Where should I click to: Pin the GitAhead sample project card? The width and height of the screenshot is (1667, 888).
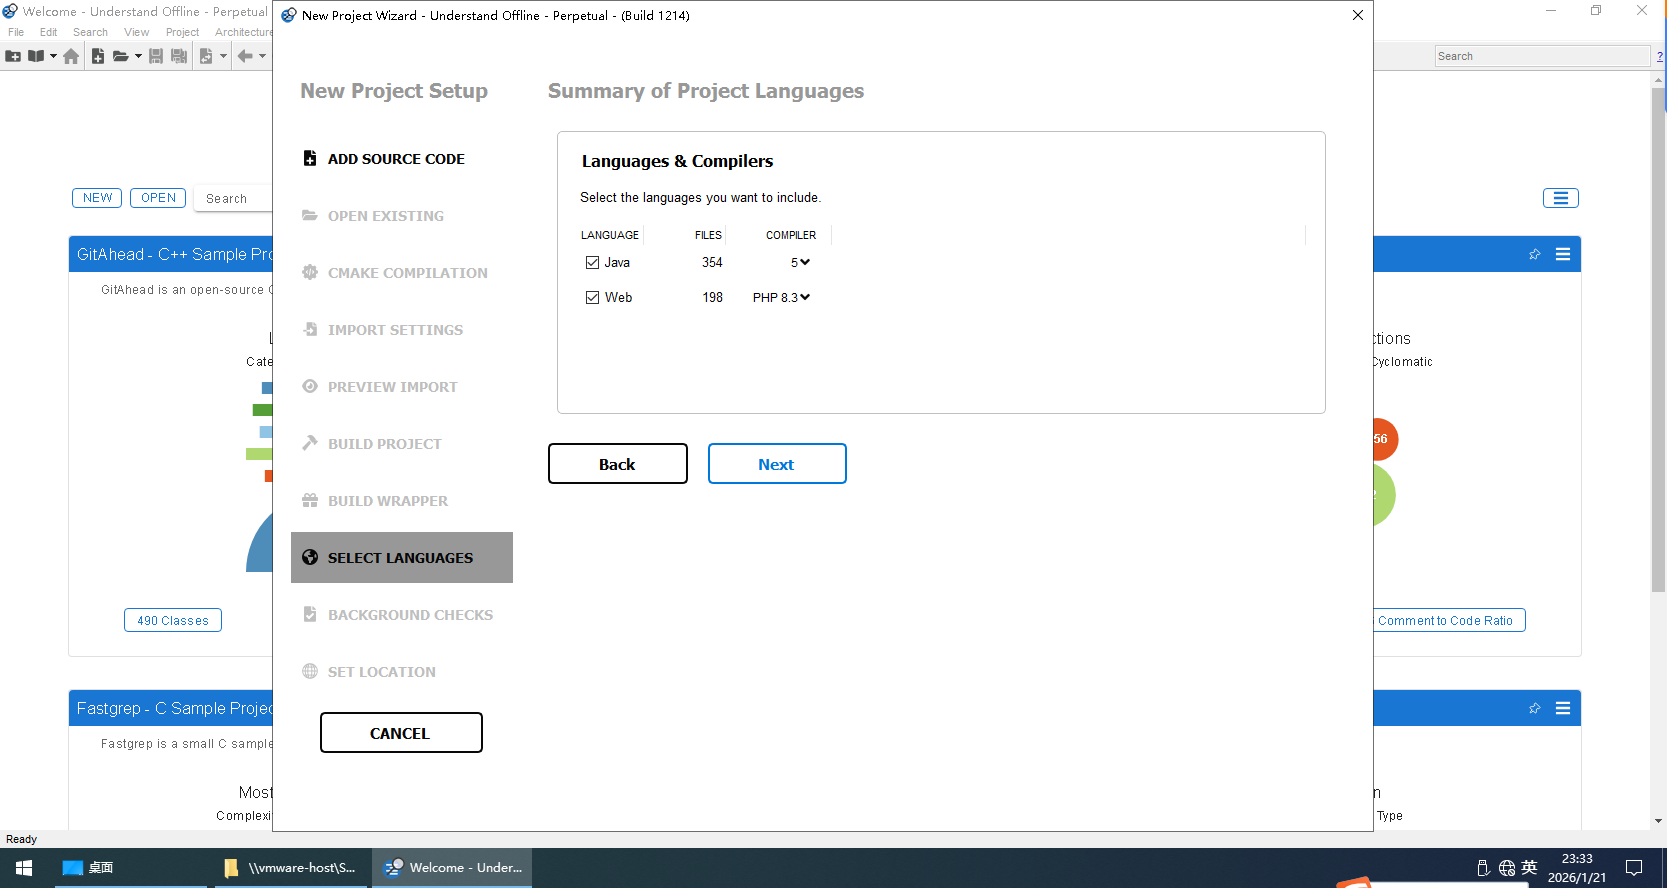(x=1534, y=254)
